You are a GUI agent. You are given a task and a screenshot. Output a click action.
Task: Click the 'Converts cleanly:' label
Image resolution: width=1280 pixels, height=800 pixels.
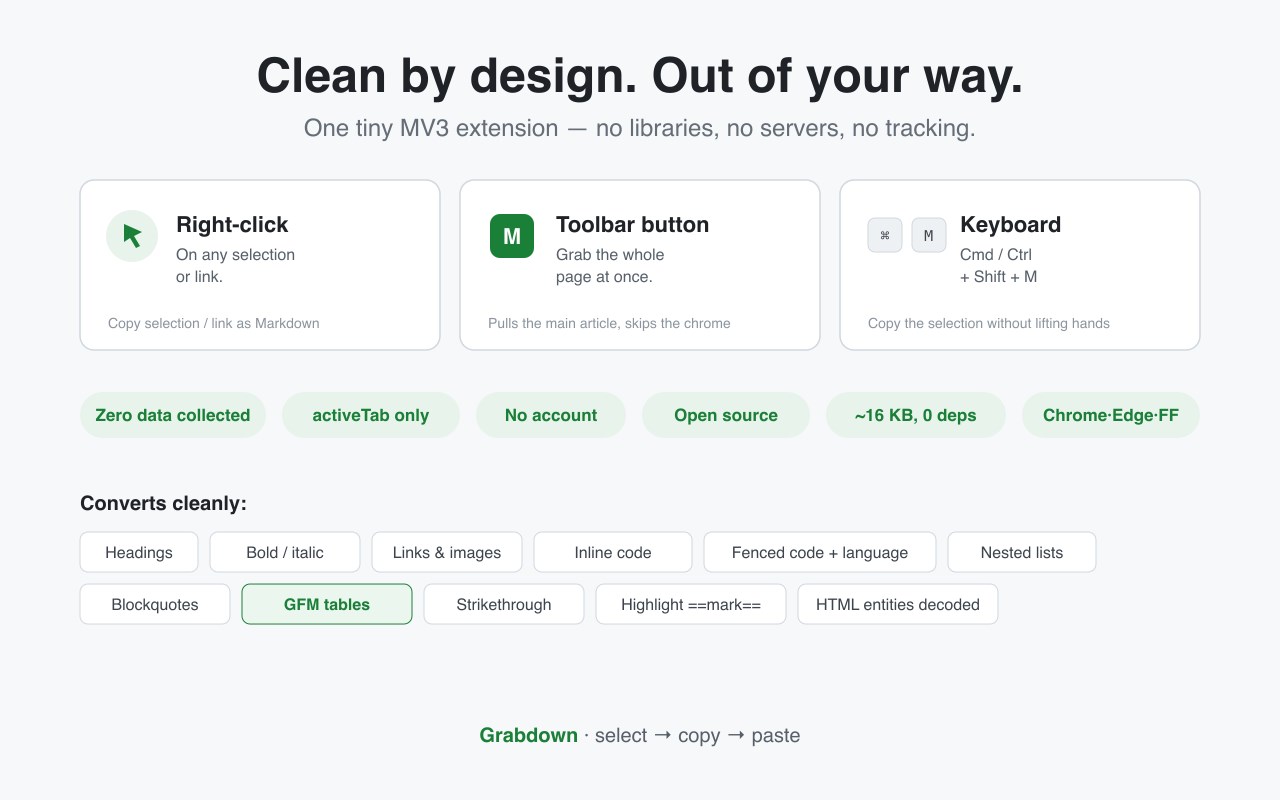[x=163, y=503]
